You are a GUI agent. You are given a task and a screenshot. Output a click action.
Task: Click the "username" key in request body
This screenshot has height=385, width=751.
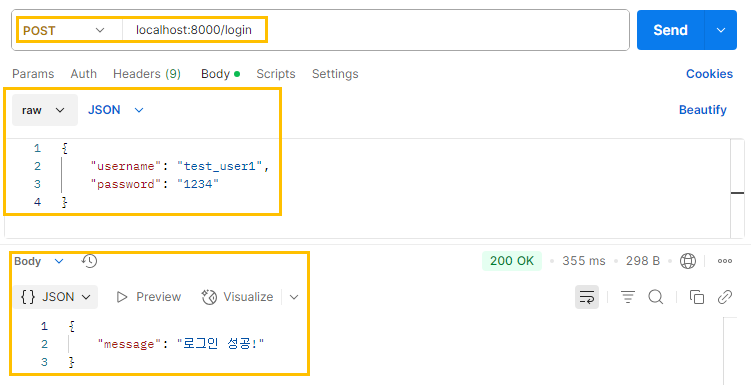coord(126,166)
